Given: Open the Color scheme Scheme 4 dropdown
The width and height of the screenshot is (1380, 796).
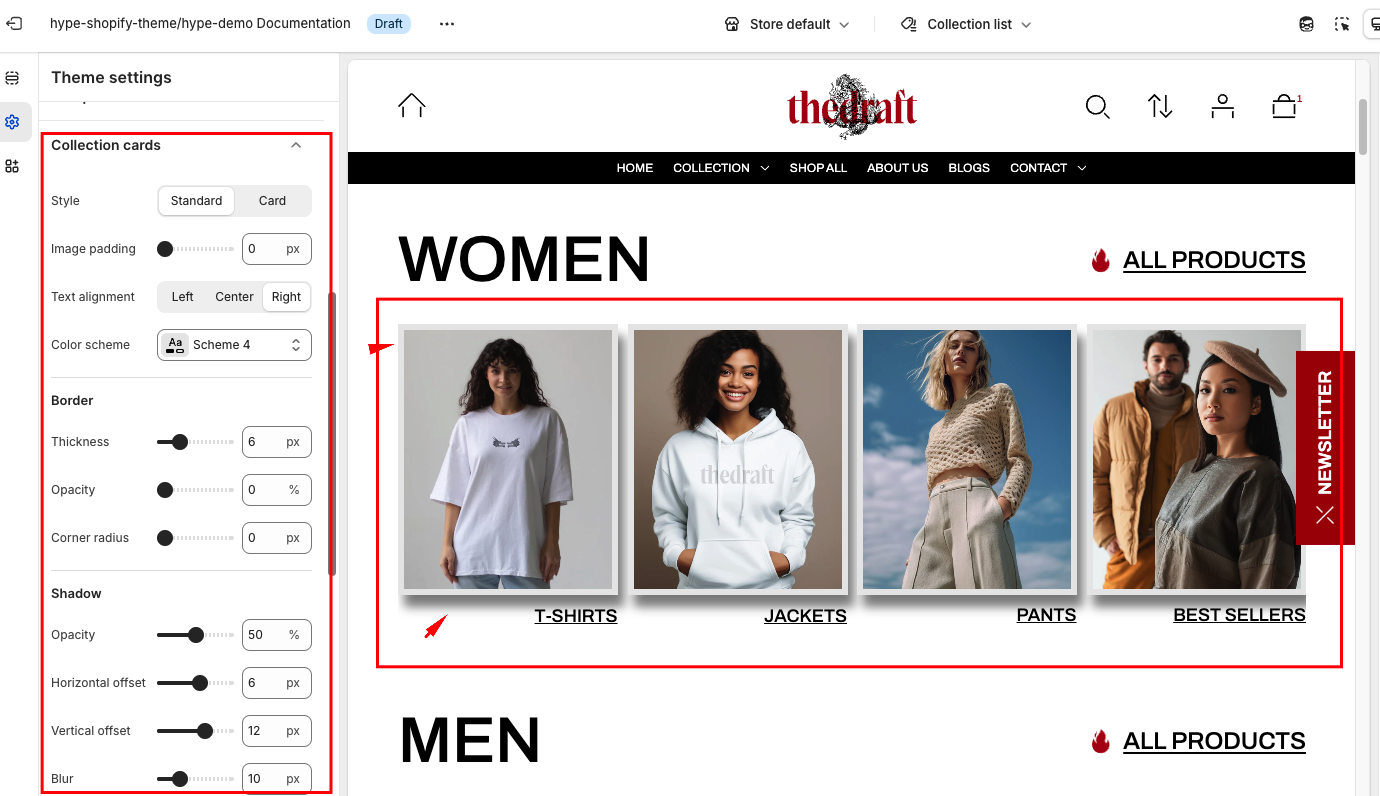Looking at the screenshot, I should coord(234,345).
